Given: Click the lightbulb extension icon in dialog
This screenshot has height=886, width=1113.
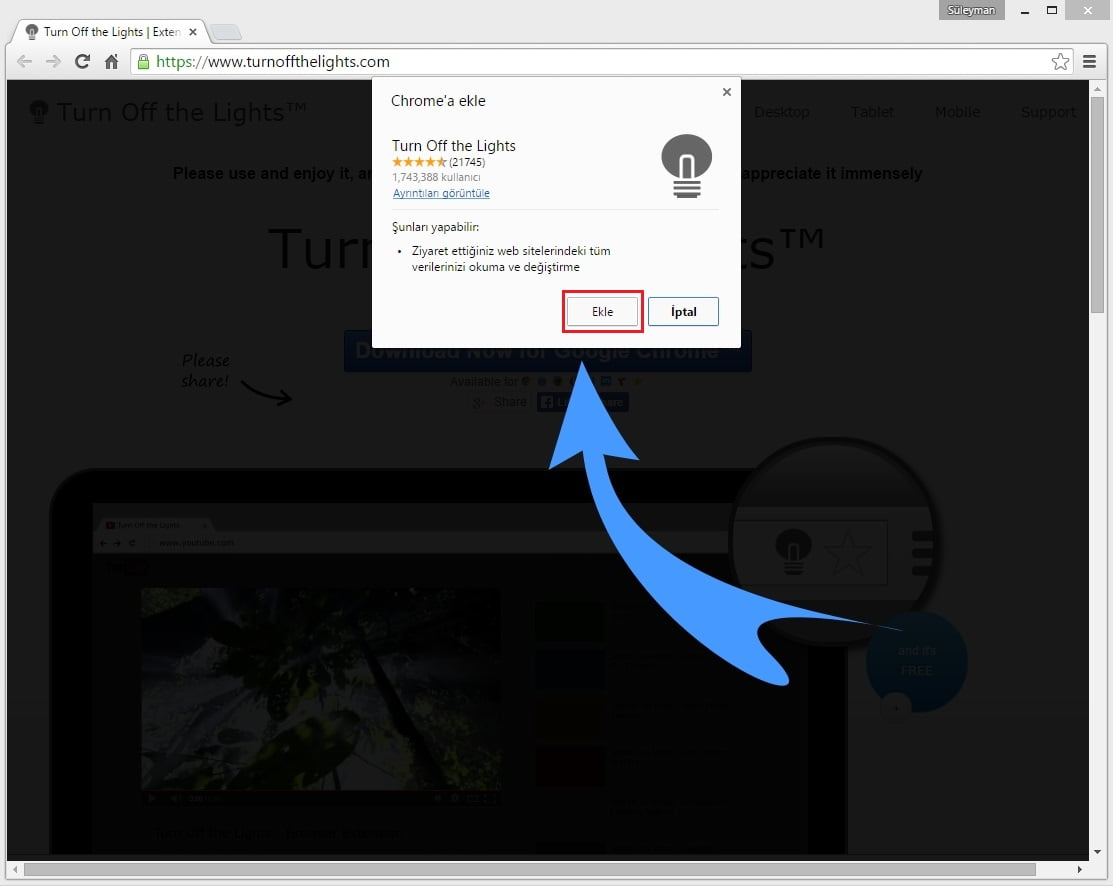Looking at the screenshot, I should (x=686, y=165).
